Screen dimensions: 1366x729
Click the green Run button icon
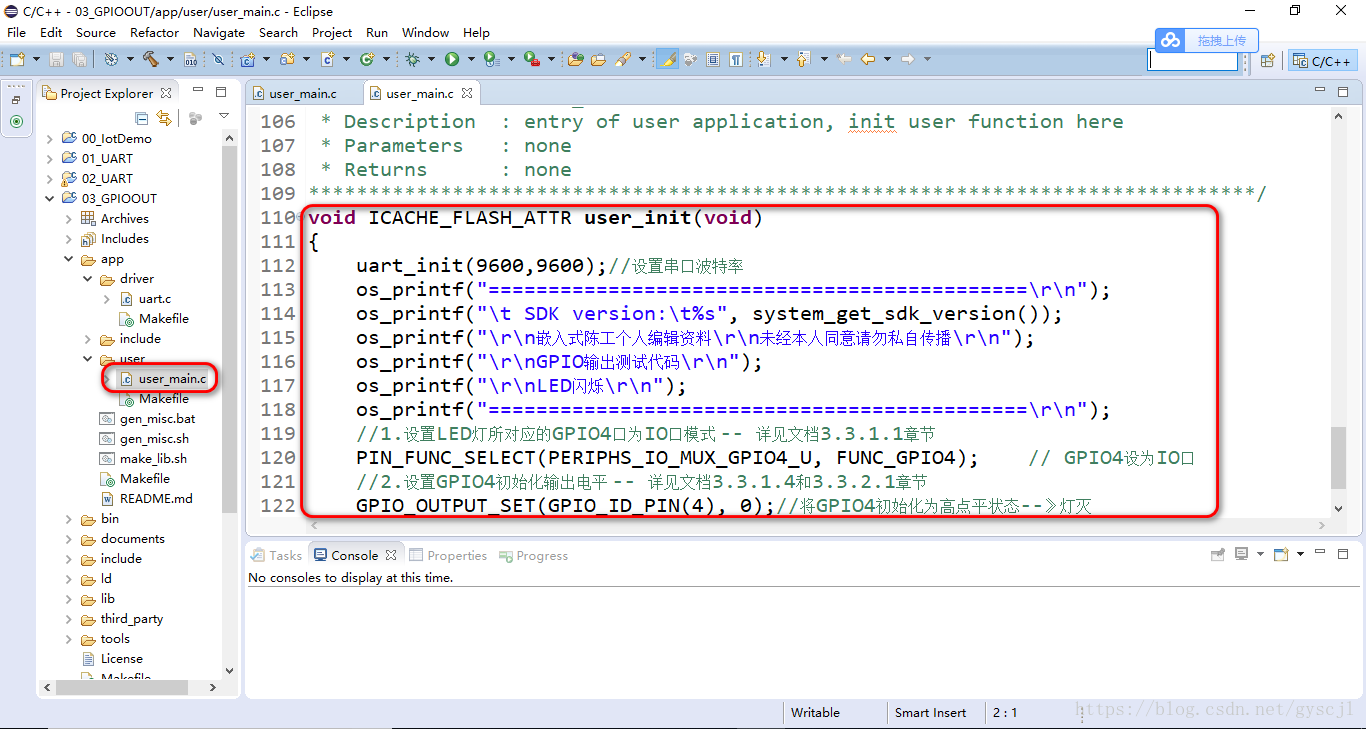452,59
